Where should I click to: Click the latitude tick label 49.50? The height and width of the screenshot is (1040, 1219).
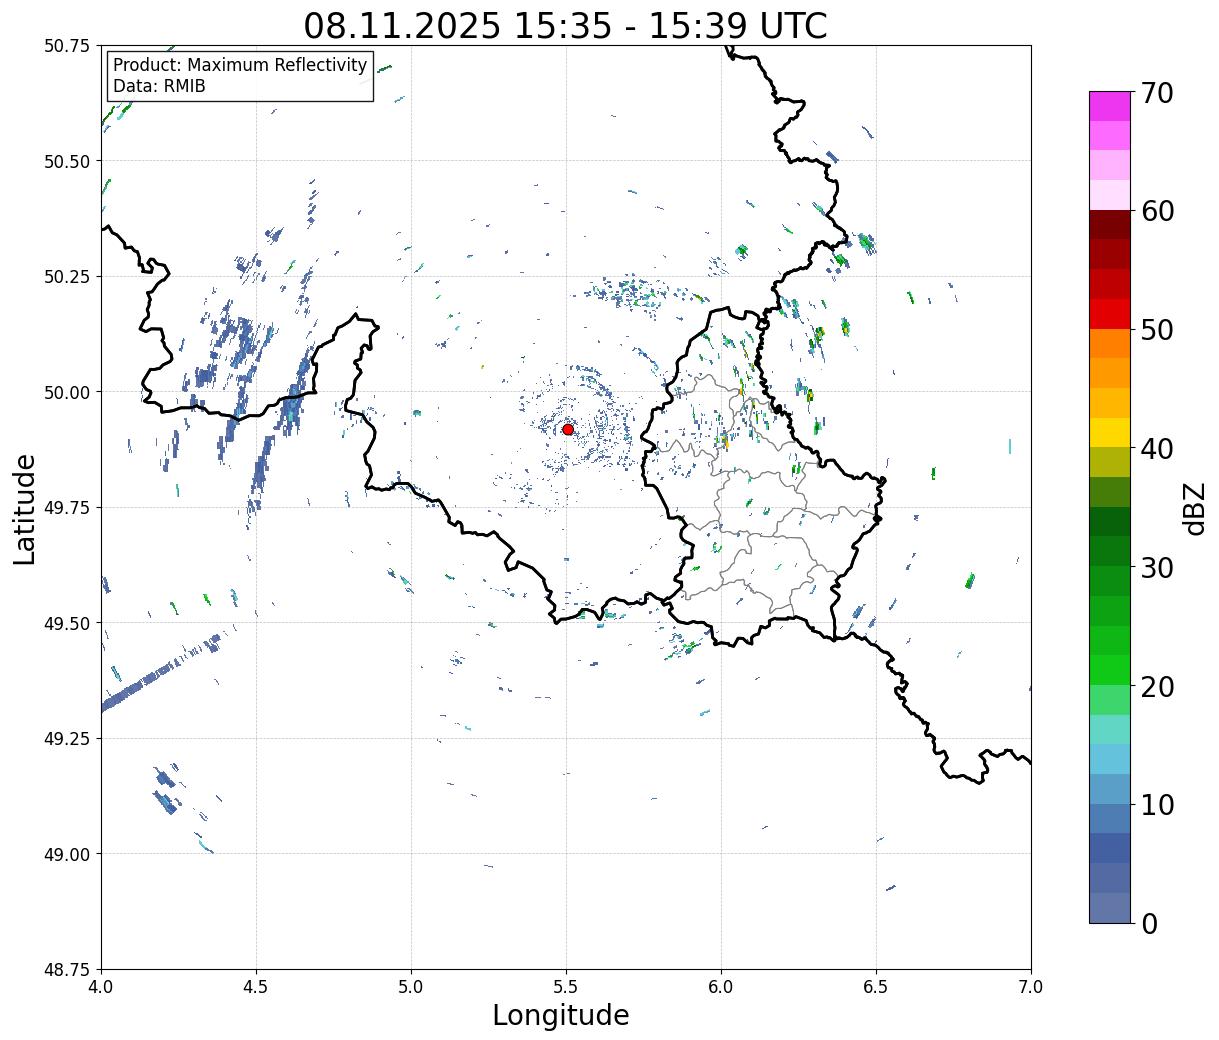(x=67, y=623)
